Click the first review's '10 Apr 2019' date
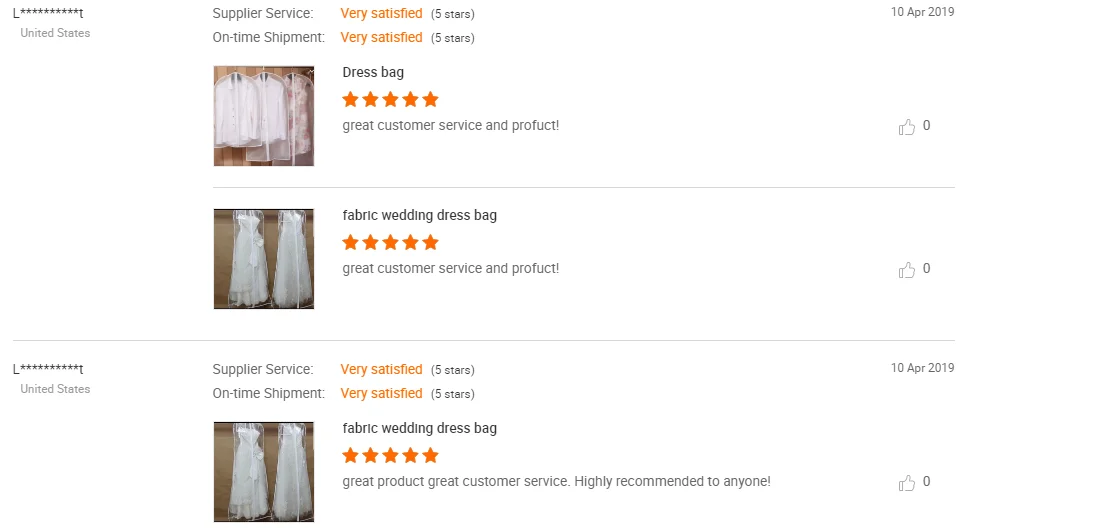1110x528 pixels. [x=922, y=12]
